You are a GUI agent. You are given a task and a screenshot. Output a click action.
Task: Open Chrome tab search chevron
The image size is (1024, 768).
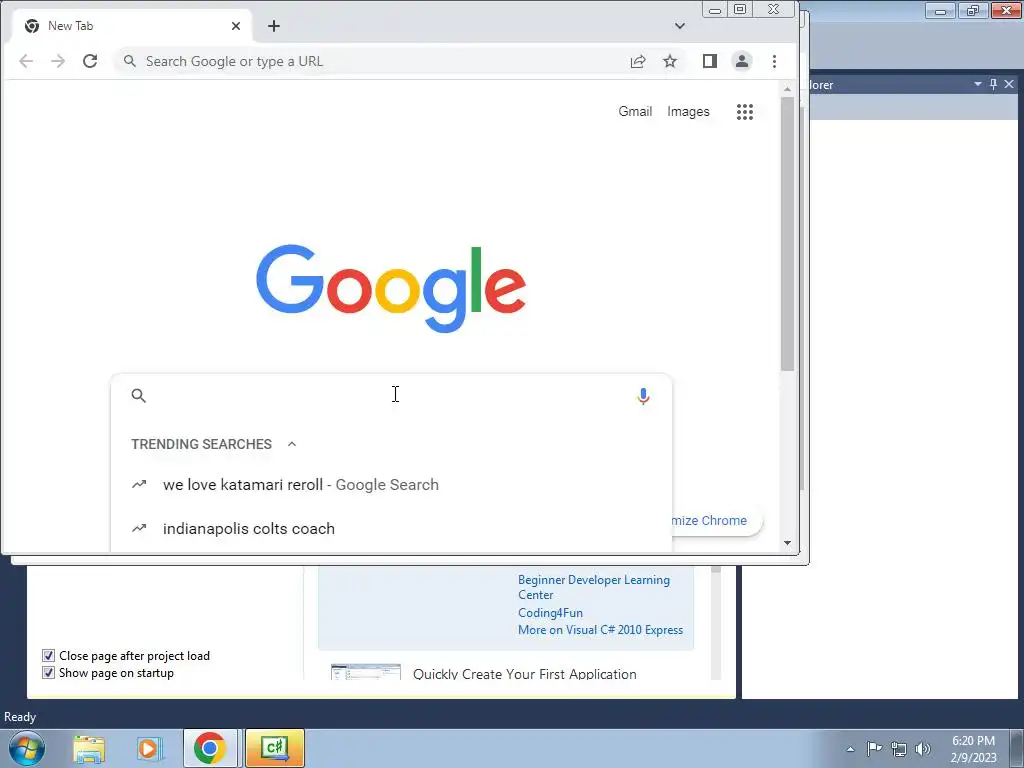pyautogui.click(x=680, y=26)
